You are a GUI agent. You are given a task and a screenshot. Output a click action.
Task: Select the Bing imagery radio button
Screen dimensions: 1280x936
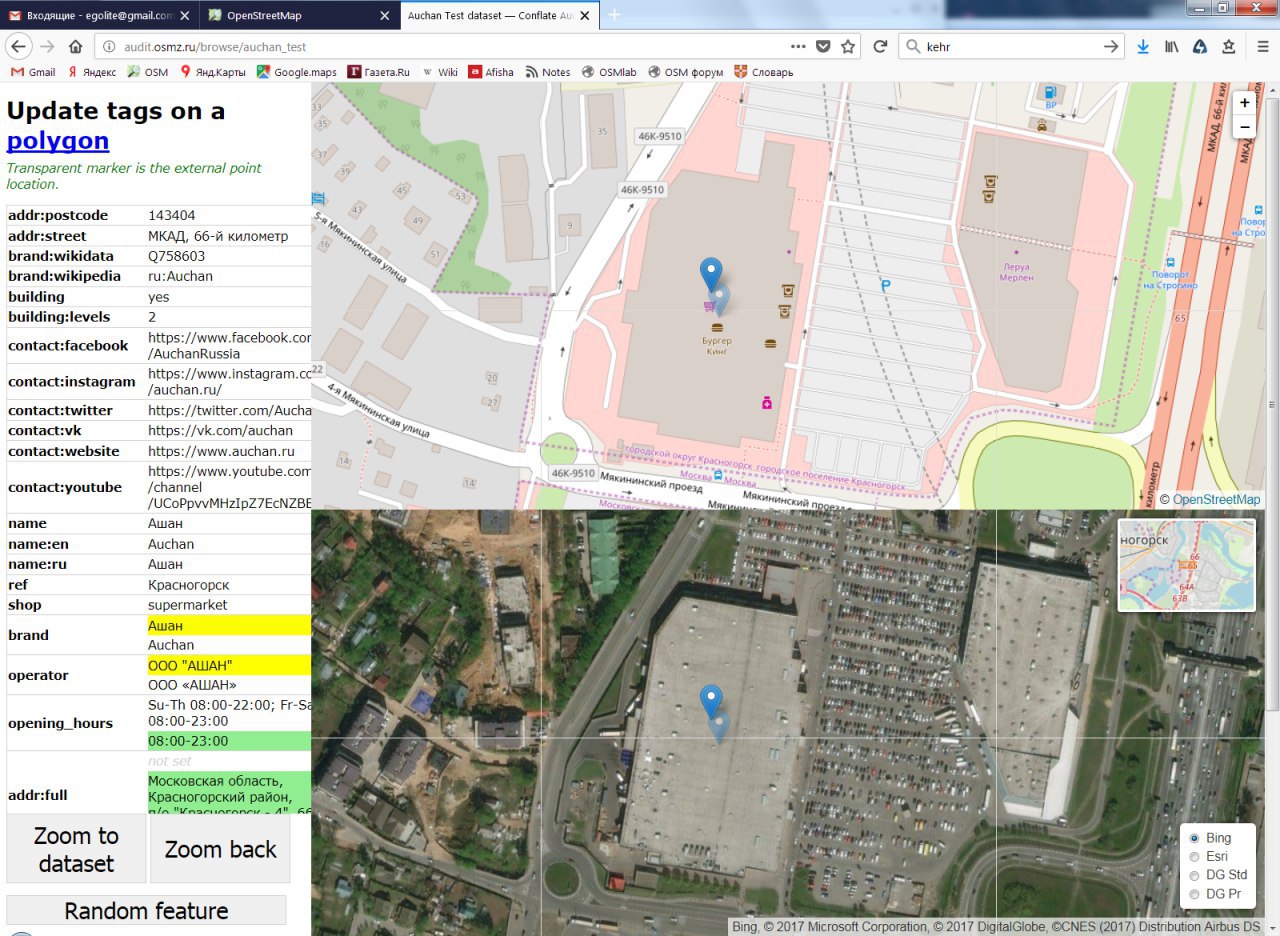[1193, 838]
